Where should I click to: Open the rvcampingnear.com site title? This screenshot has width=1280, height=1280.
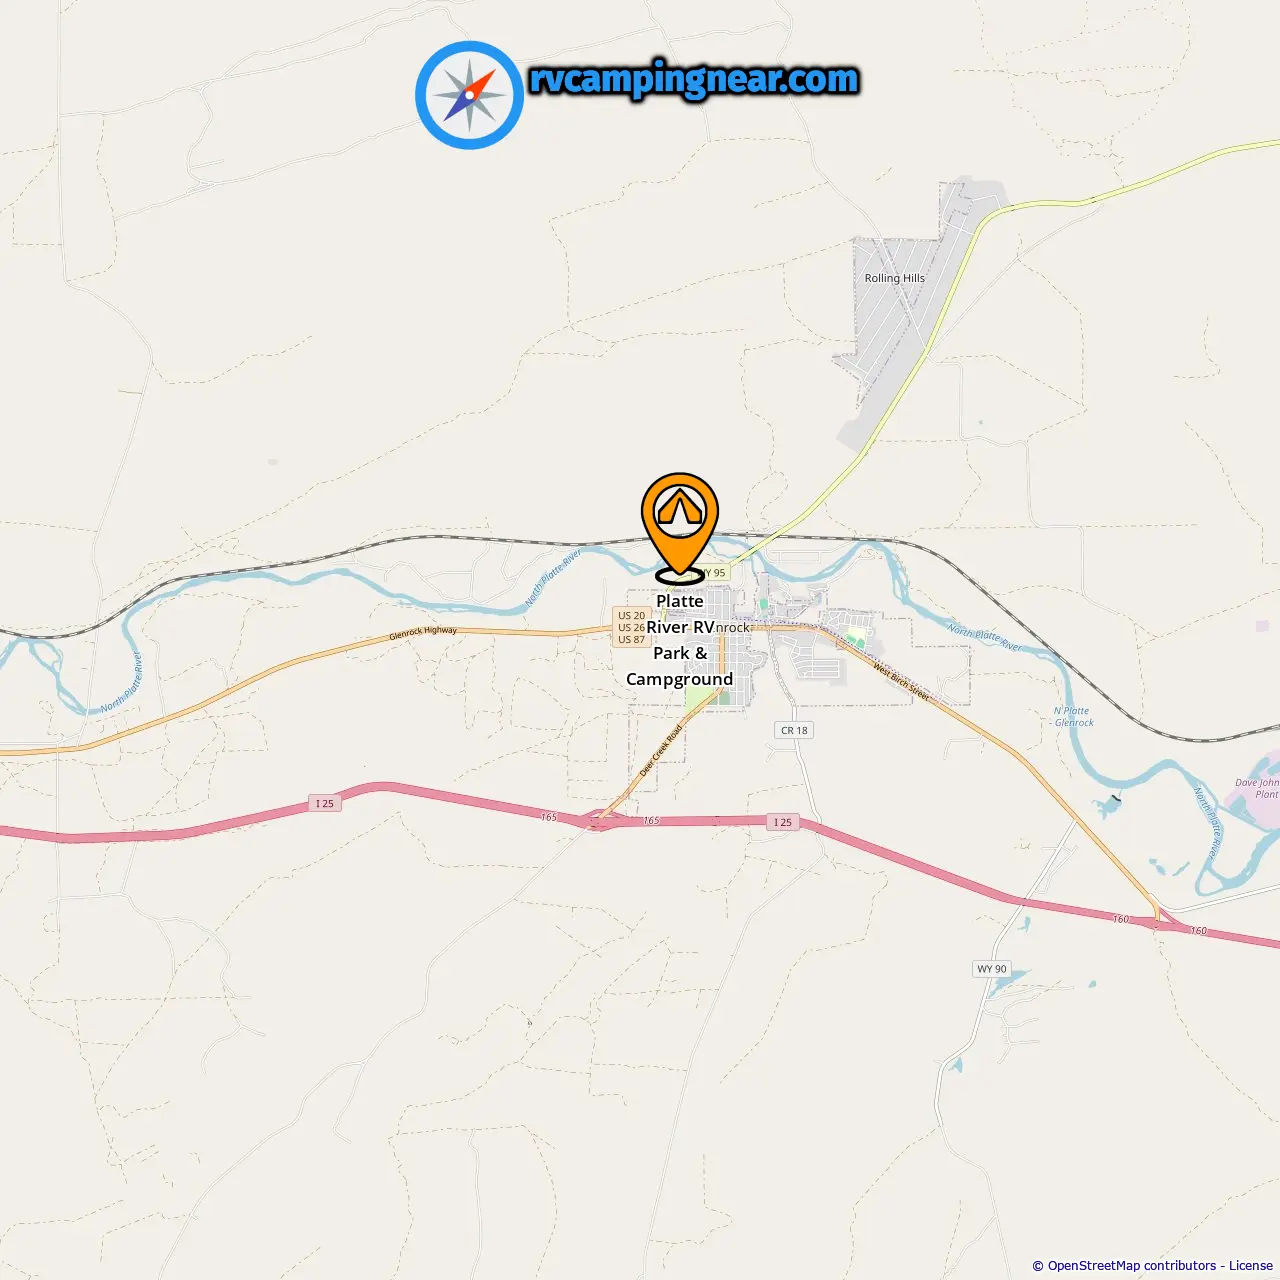(694, 80)
